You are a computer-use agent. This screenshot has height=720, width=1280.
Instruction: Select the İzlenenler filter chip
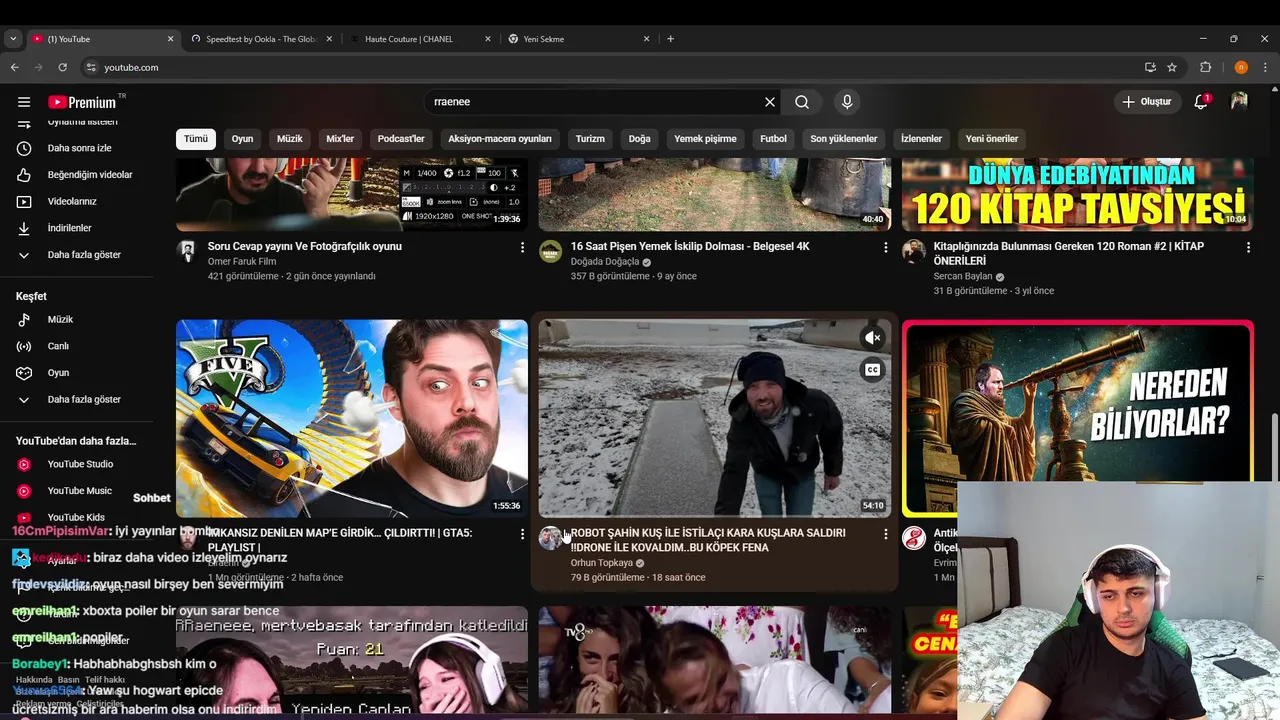pos(921,139)
